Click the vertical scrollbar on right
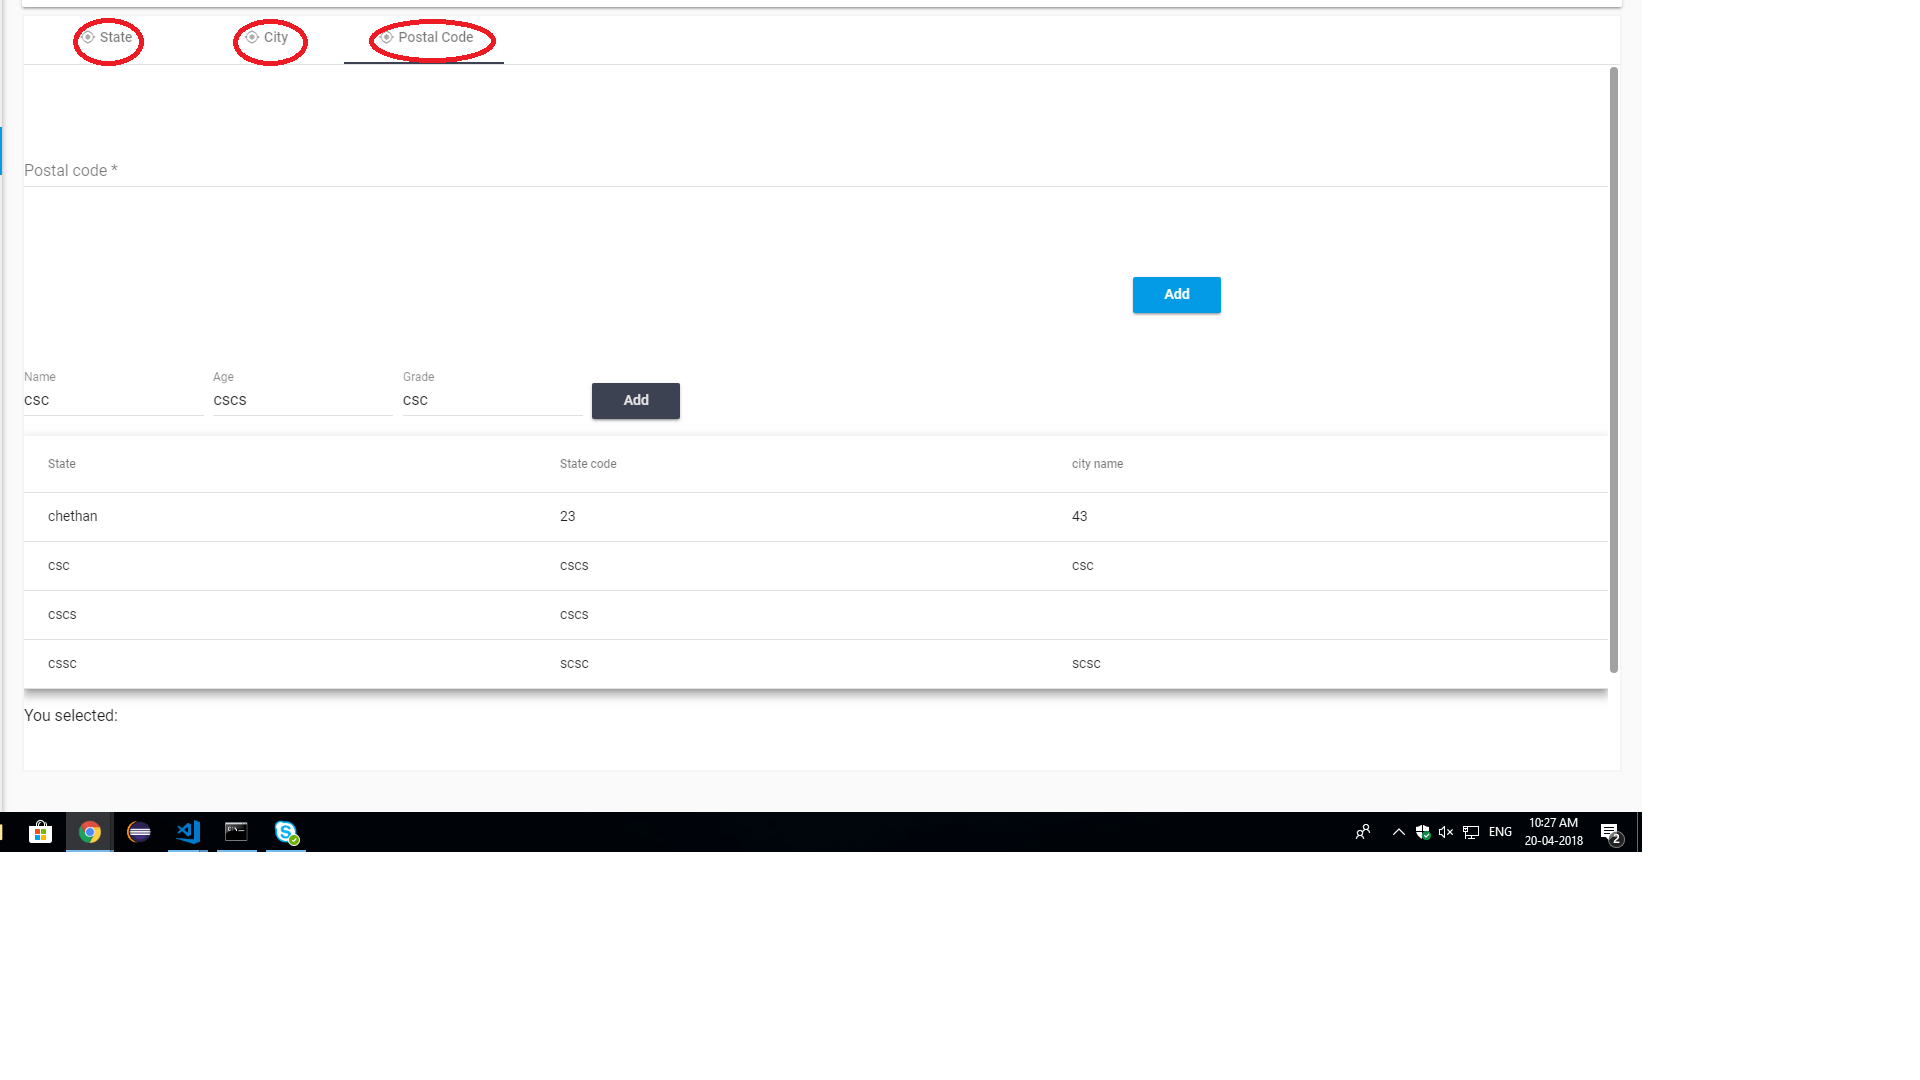 (1613, 370)
